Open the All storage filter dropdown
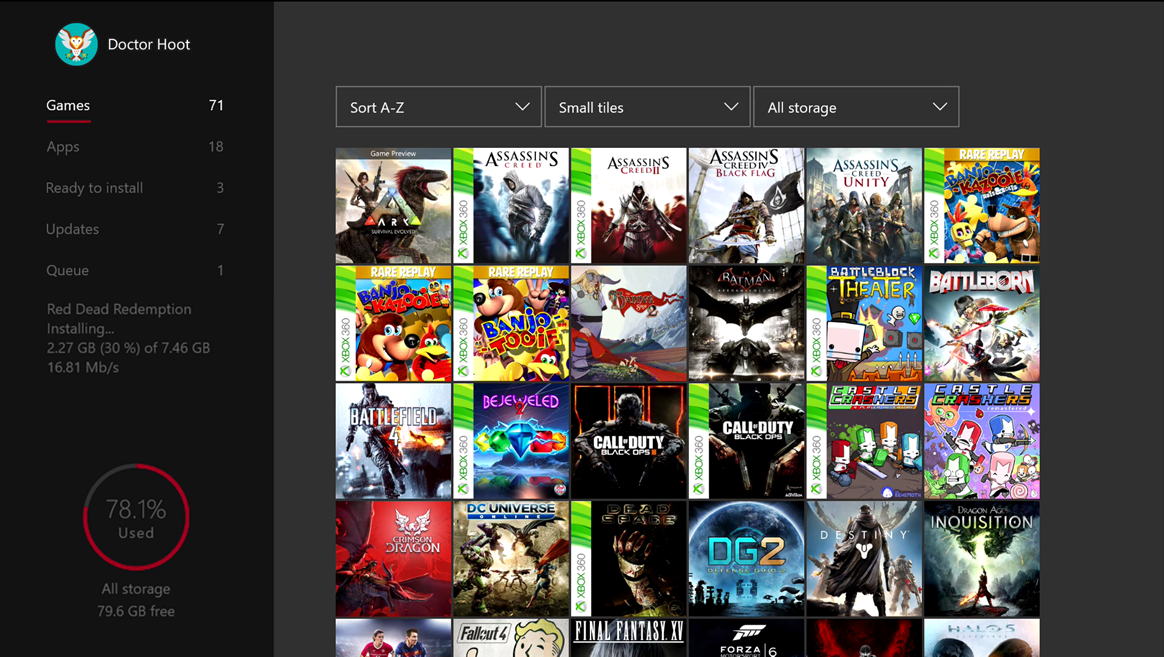 [x=855, y=106]
